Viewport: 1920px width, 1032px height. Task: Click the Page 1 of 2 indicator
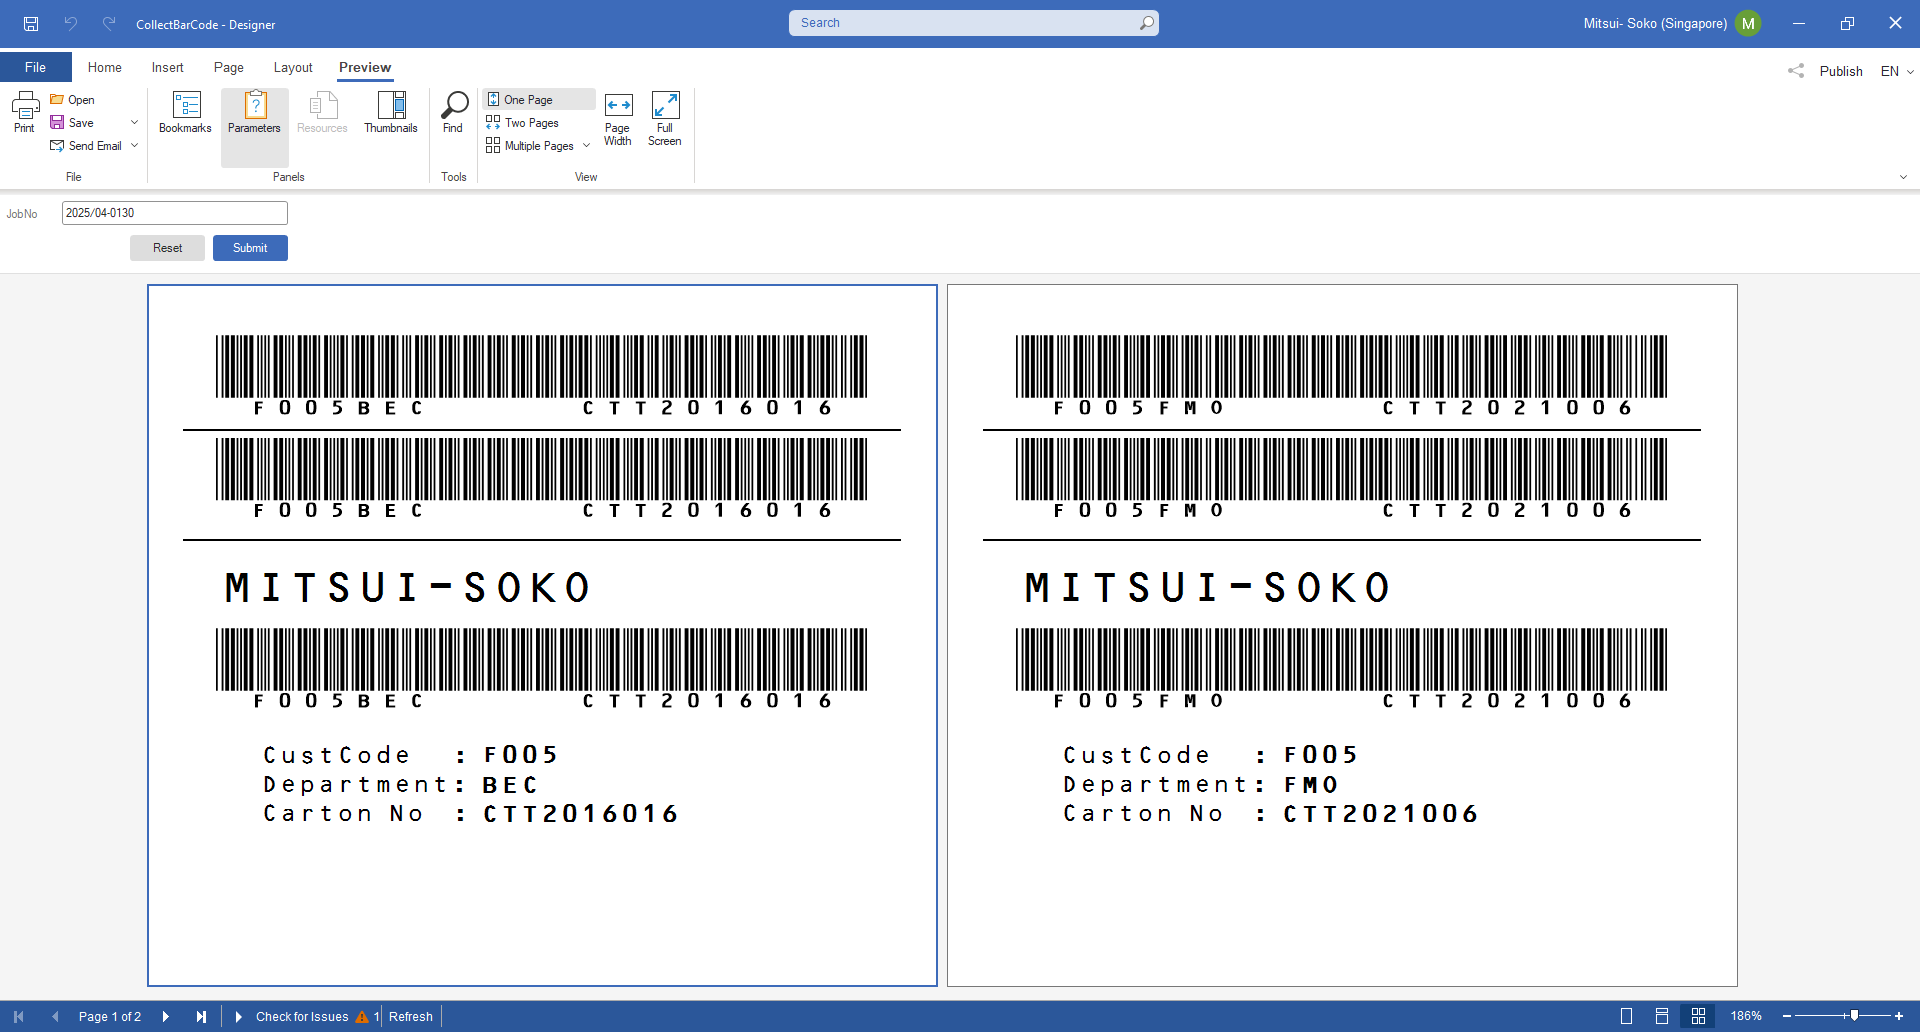click(110, 1017)
